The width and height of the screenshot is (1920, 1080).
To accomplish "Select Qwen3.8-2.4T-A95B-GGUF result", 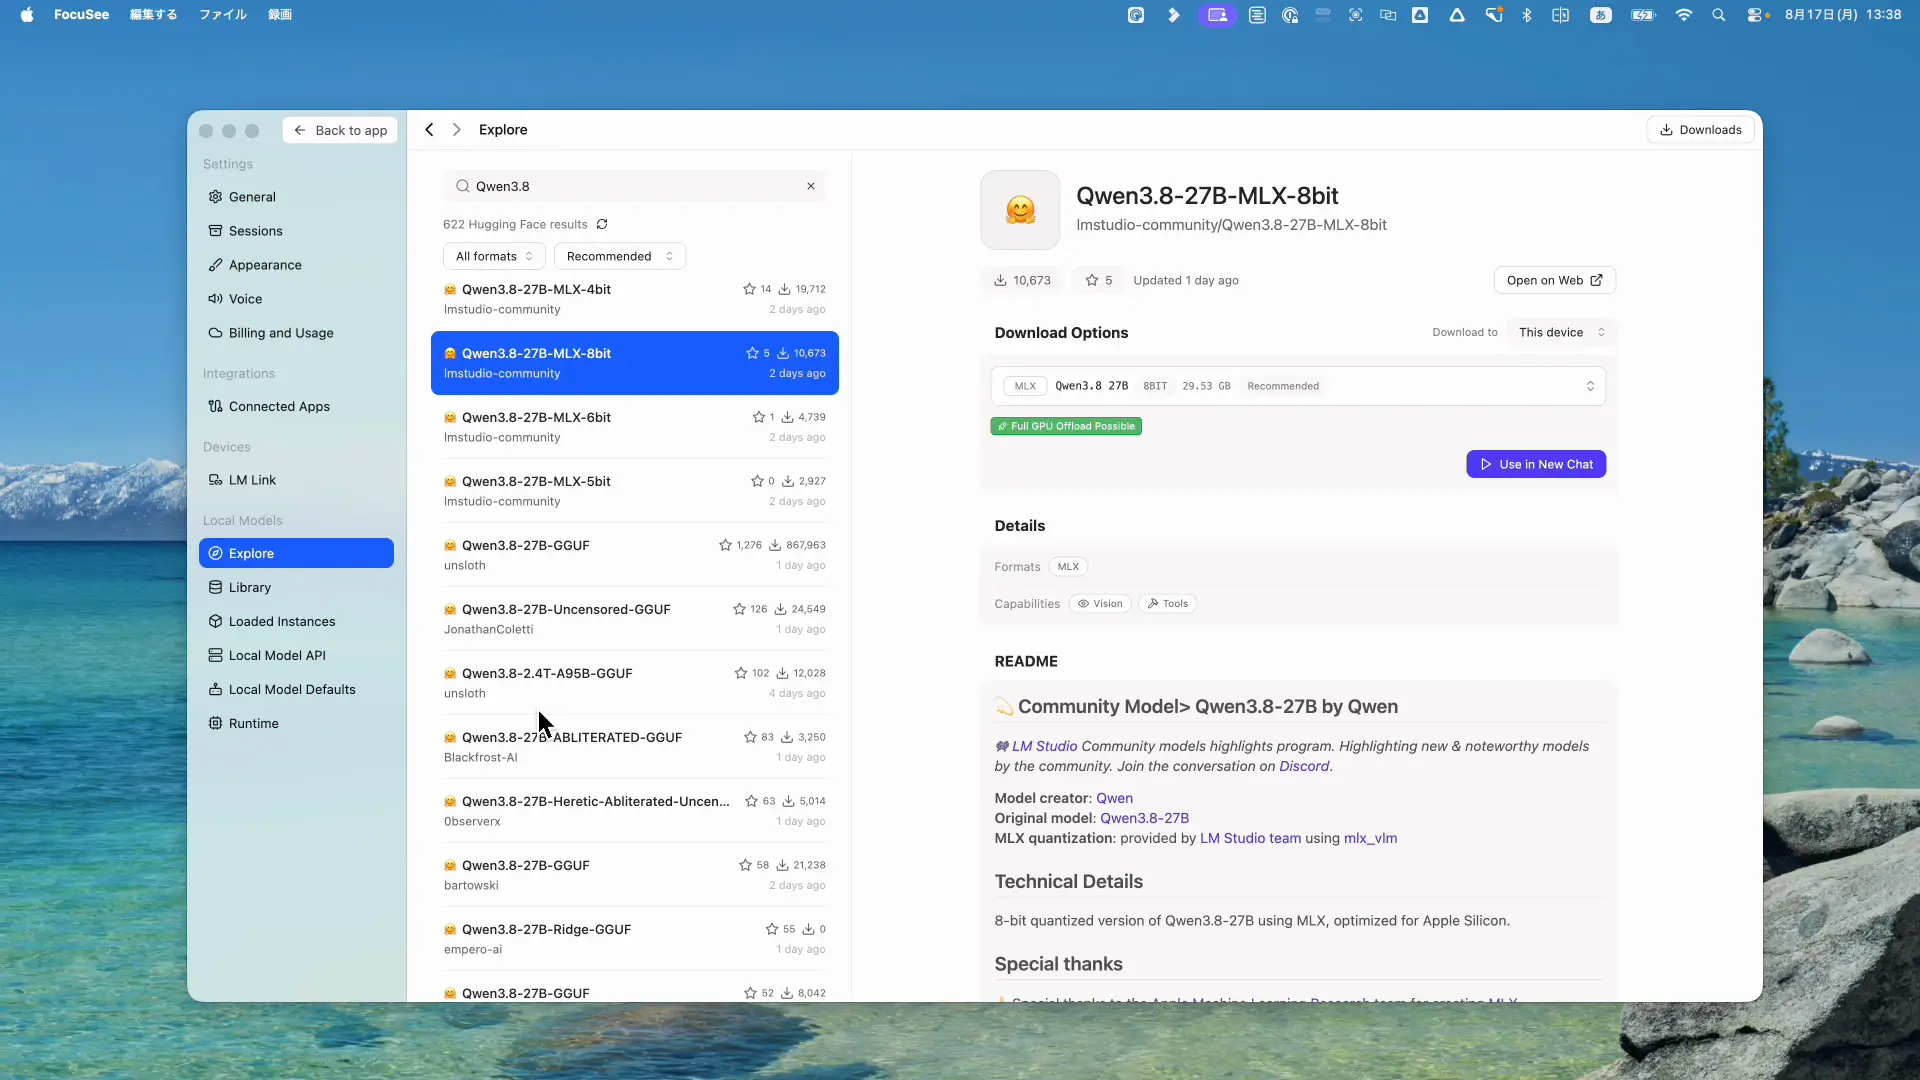I will (x=634, y=683).
